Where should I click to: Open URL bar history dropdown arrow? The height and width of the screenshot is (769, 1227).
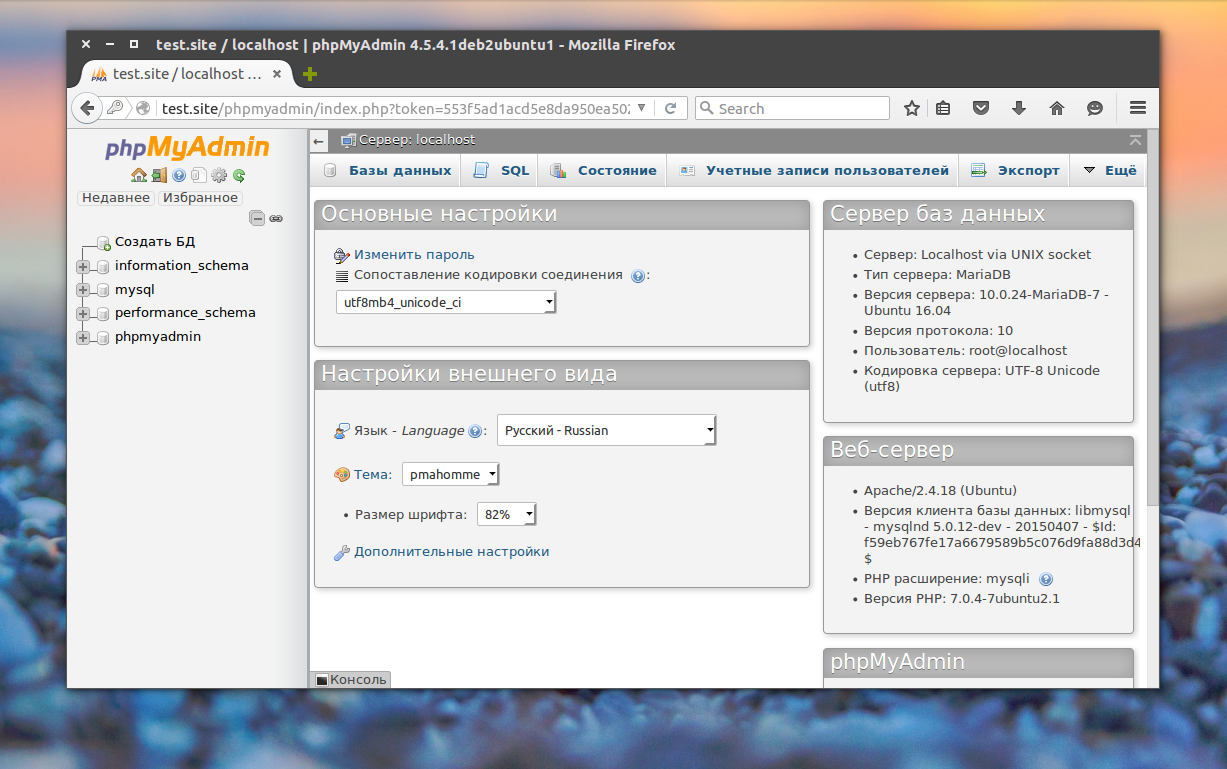pyautogui.click(x=641, y=108)
